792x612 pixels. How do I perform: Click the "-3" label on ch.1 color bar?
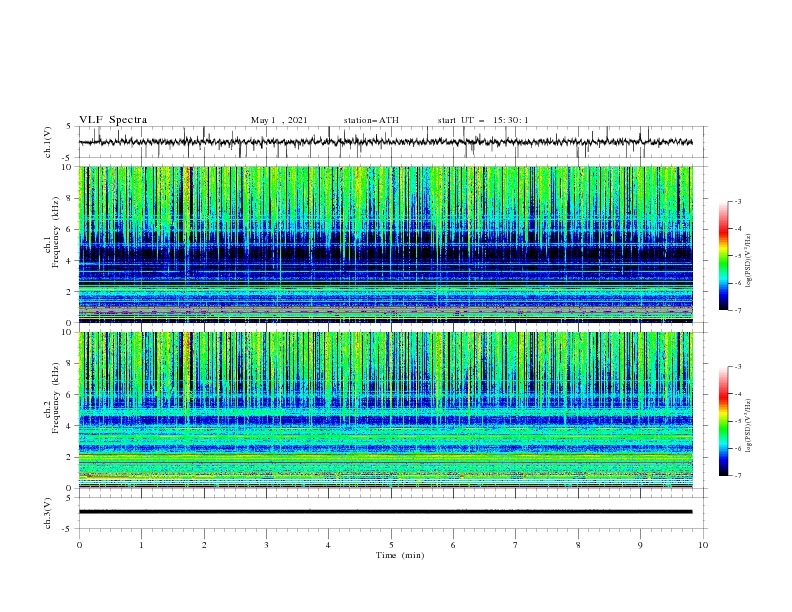[738, 201]
